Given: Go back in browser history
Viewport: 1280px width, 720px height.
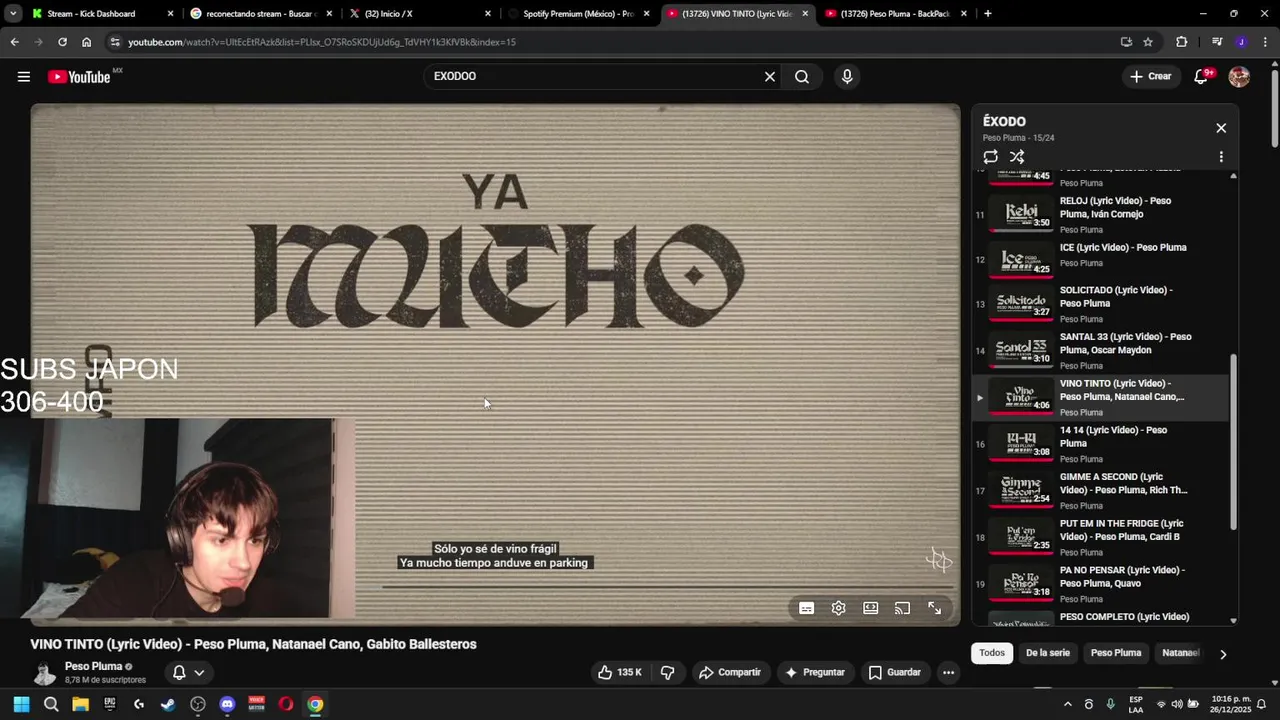Looking at the screenshot, I should click(14, 42).
